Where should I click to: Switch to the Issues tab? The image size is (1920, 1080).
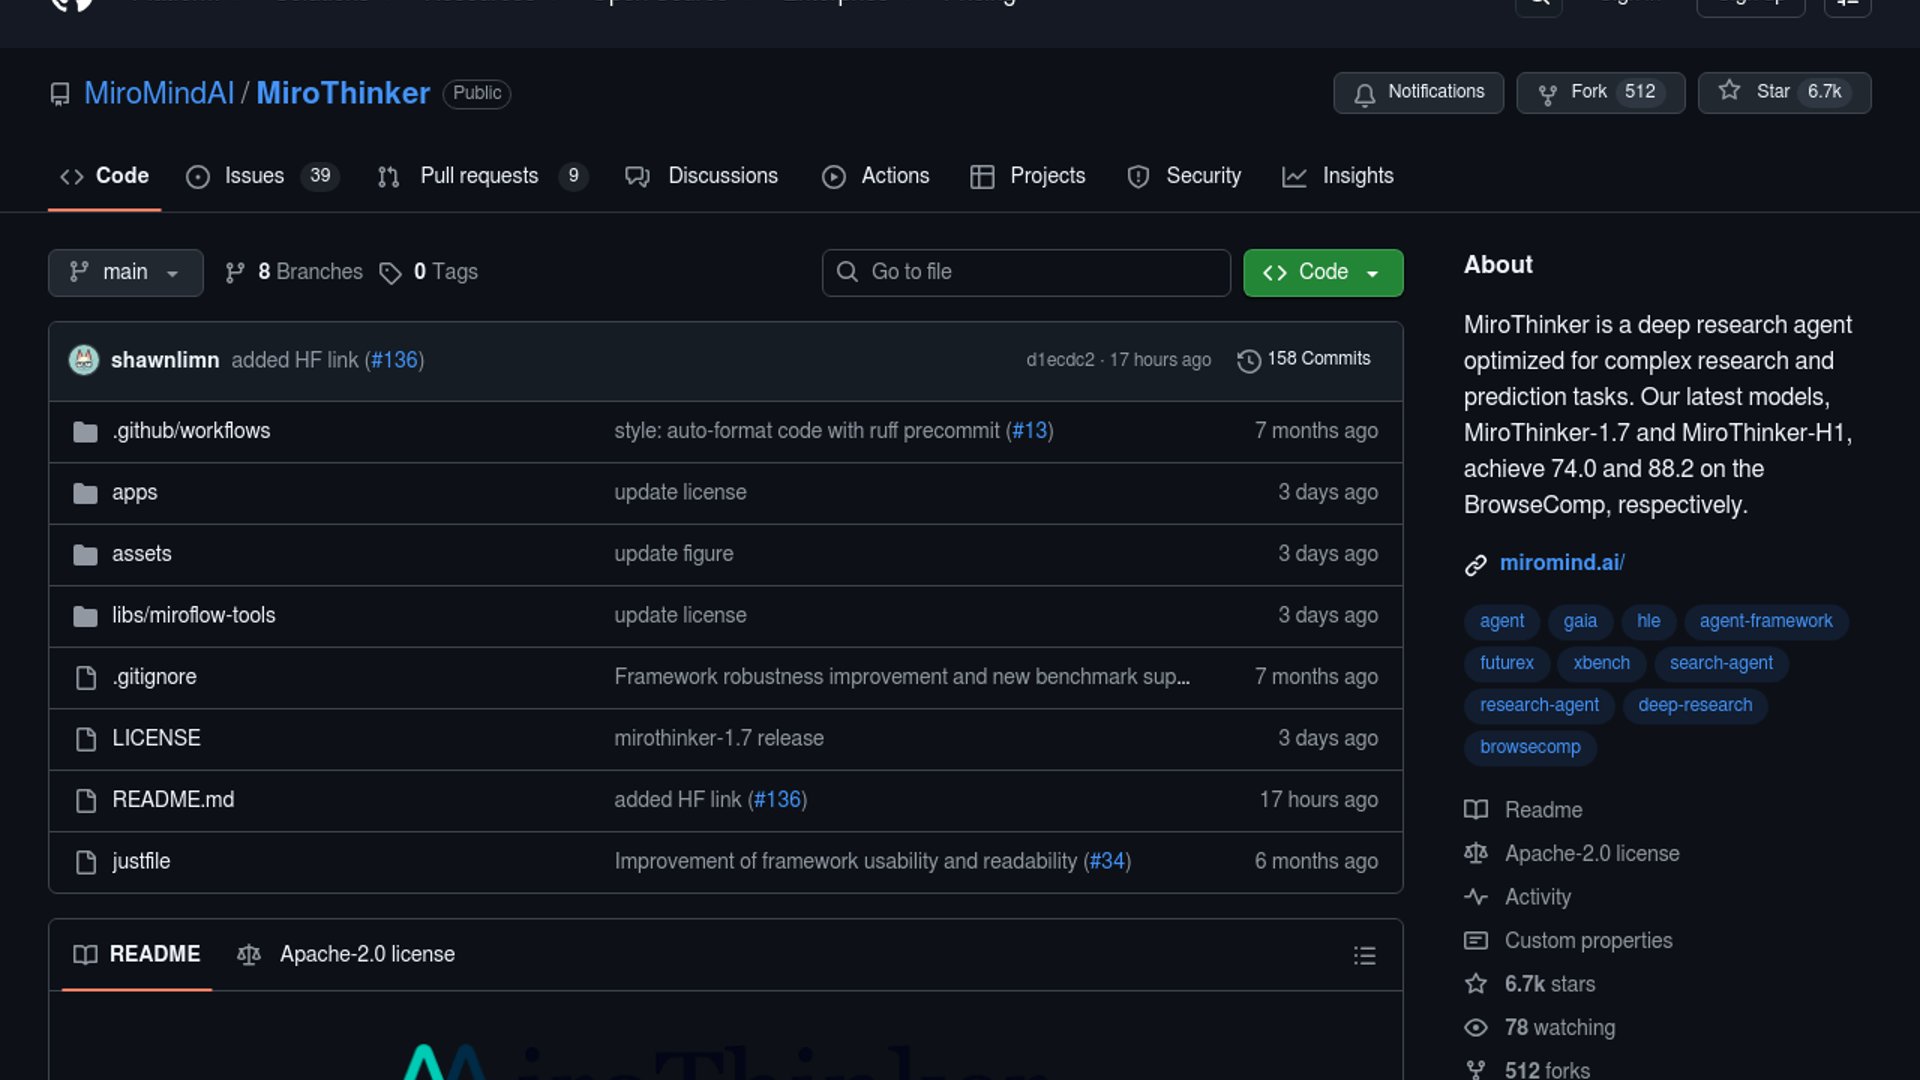254,176
